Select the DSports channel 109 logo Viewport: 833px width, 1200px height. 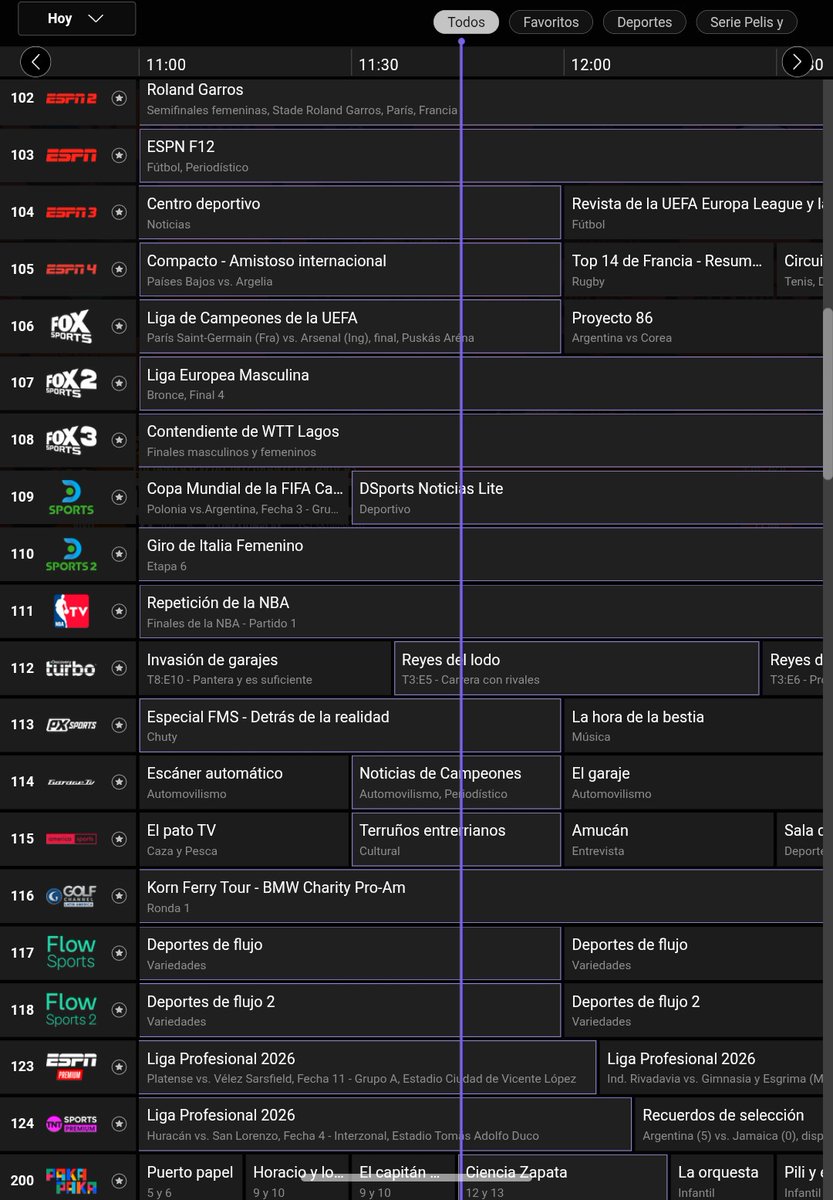[x=71, y=497]
